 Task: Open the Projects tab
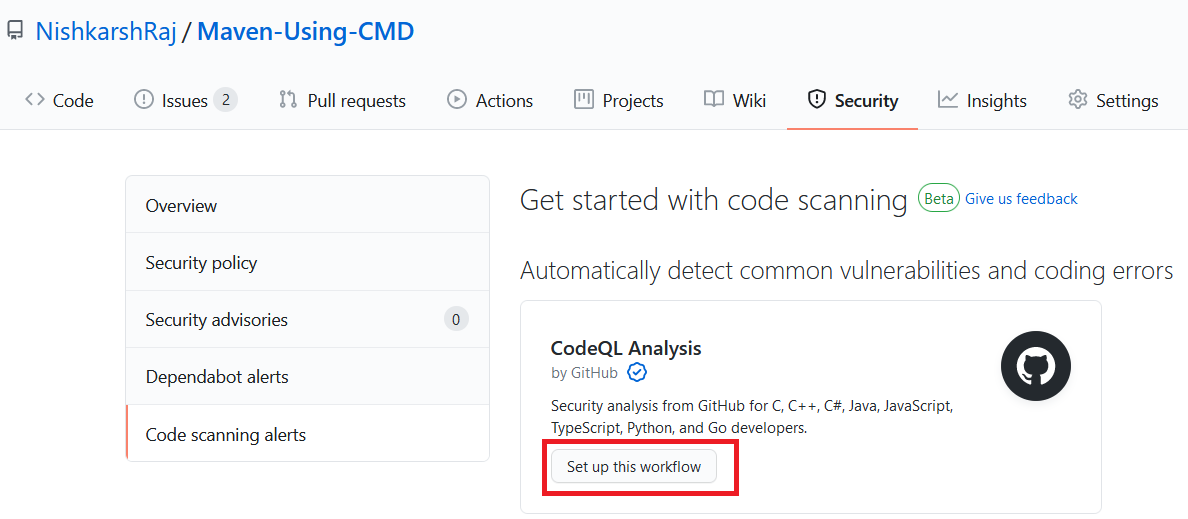coord(618,100)
